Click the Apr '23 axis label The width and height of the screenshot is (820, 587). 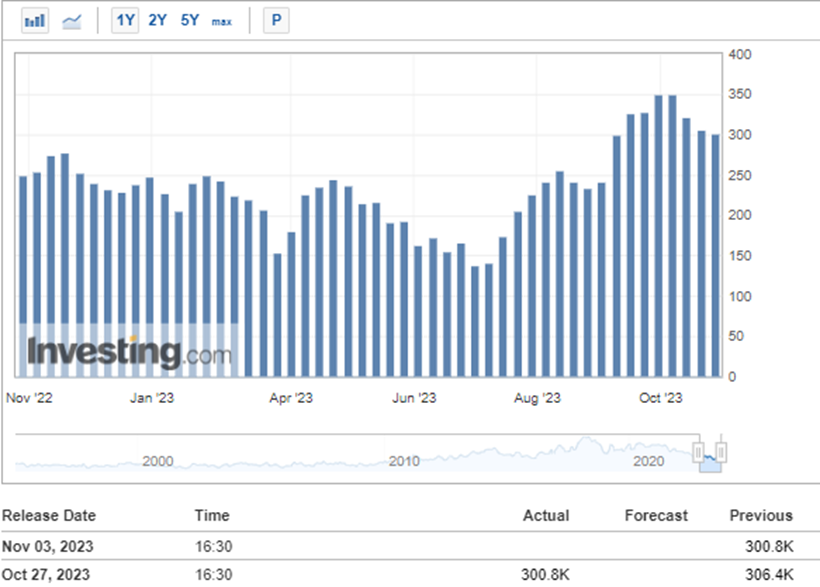click(291, 398)
